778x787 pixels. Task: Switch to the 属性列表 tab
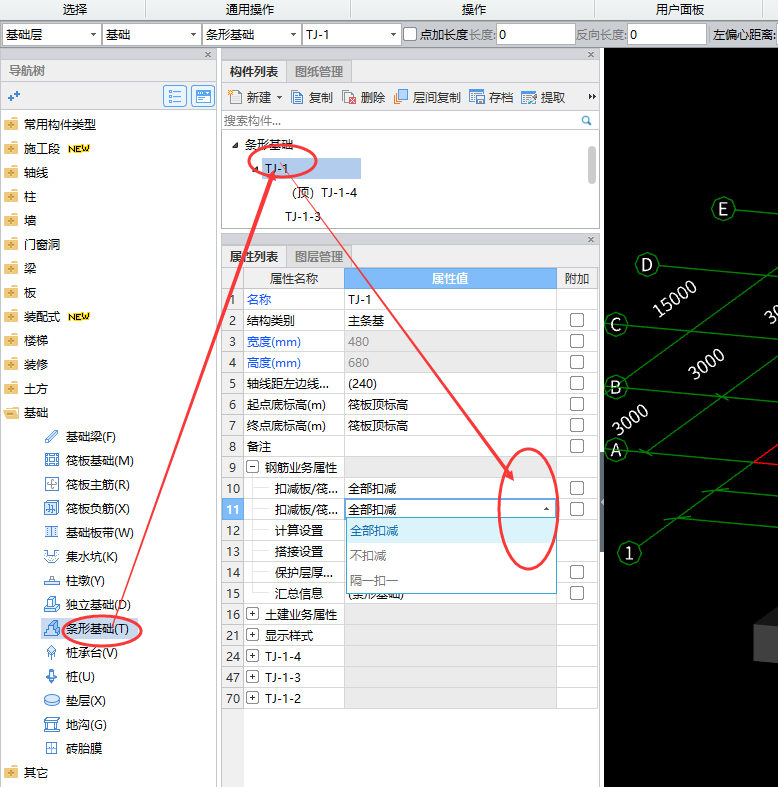[253, 257]
